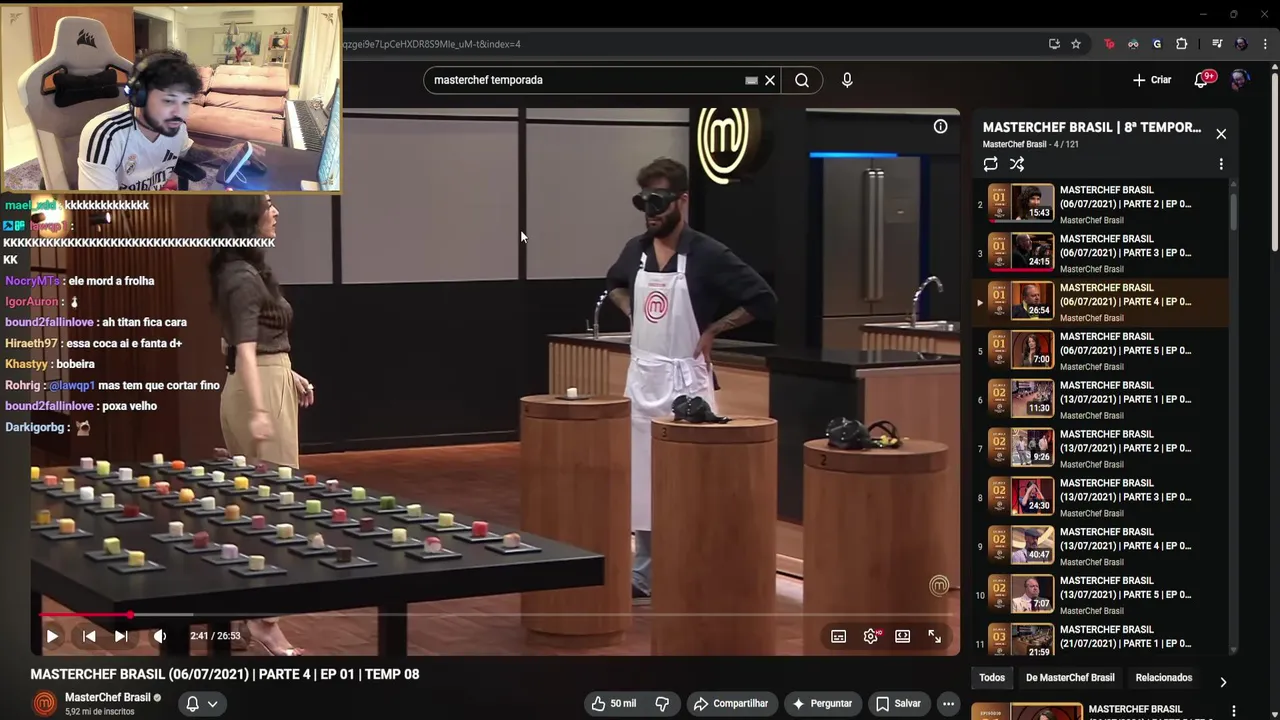
Task: Click the magnifier search button
Action: coord(802,80)
